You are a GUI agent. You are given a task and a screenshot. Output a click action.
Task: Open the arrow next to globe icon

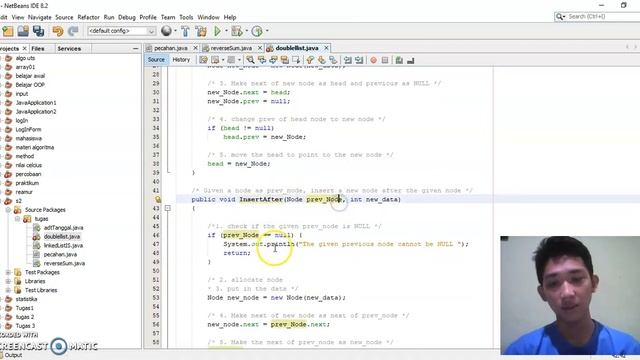coord(176,31)
